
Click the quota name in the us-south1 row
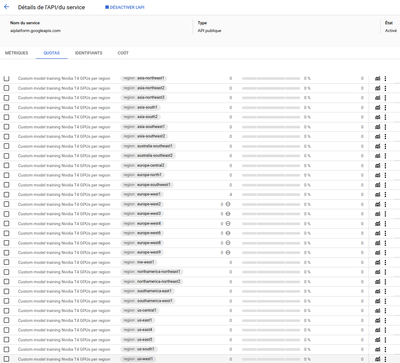coord(64,349)
